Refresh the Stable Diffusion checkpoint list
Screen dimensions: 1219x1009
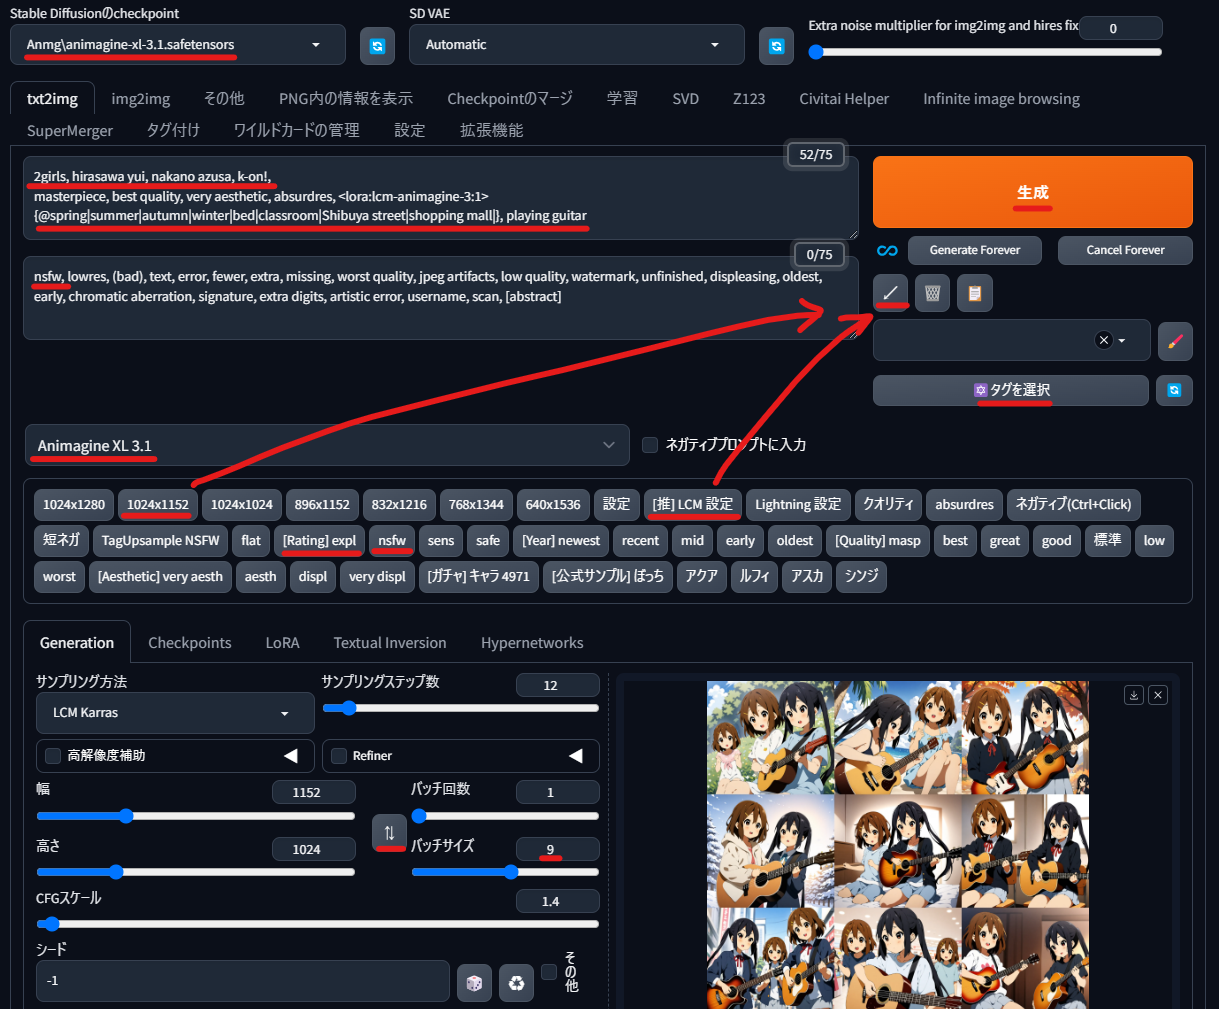[x=377, y=46]
